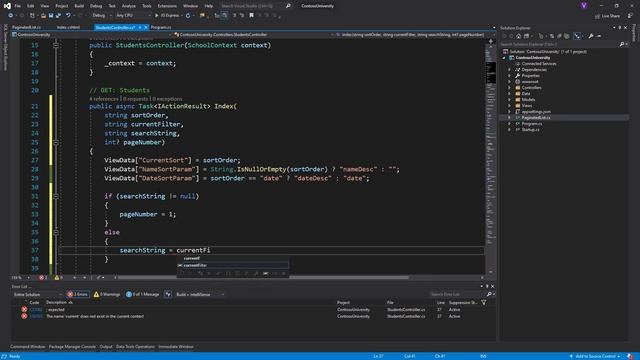
Task: Click the Search Solution Explorer input field
Action: pyautogui.click(x=559, y=44)
